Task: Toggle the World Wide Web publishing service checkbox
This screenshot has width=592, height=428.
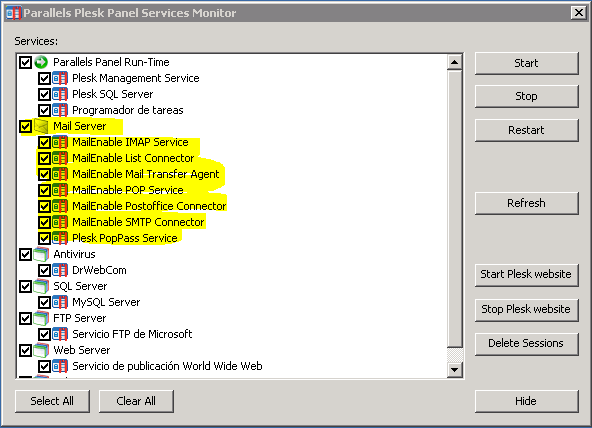Action: 44,366
